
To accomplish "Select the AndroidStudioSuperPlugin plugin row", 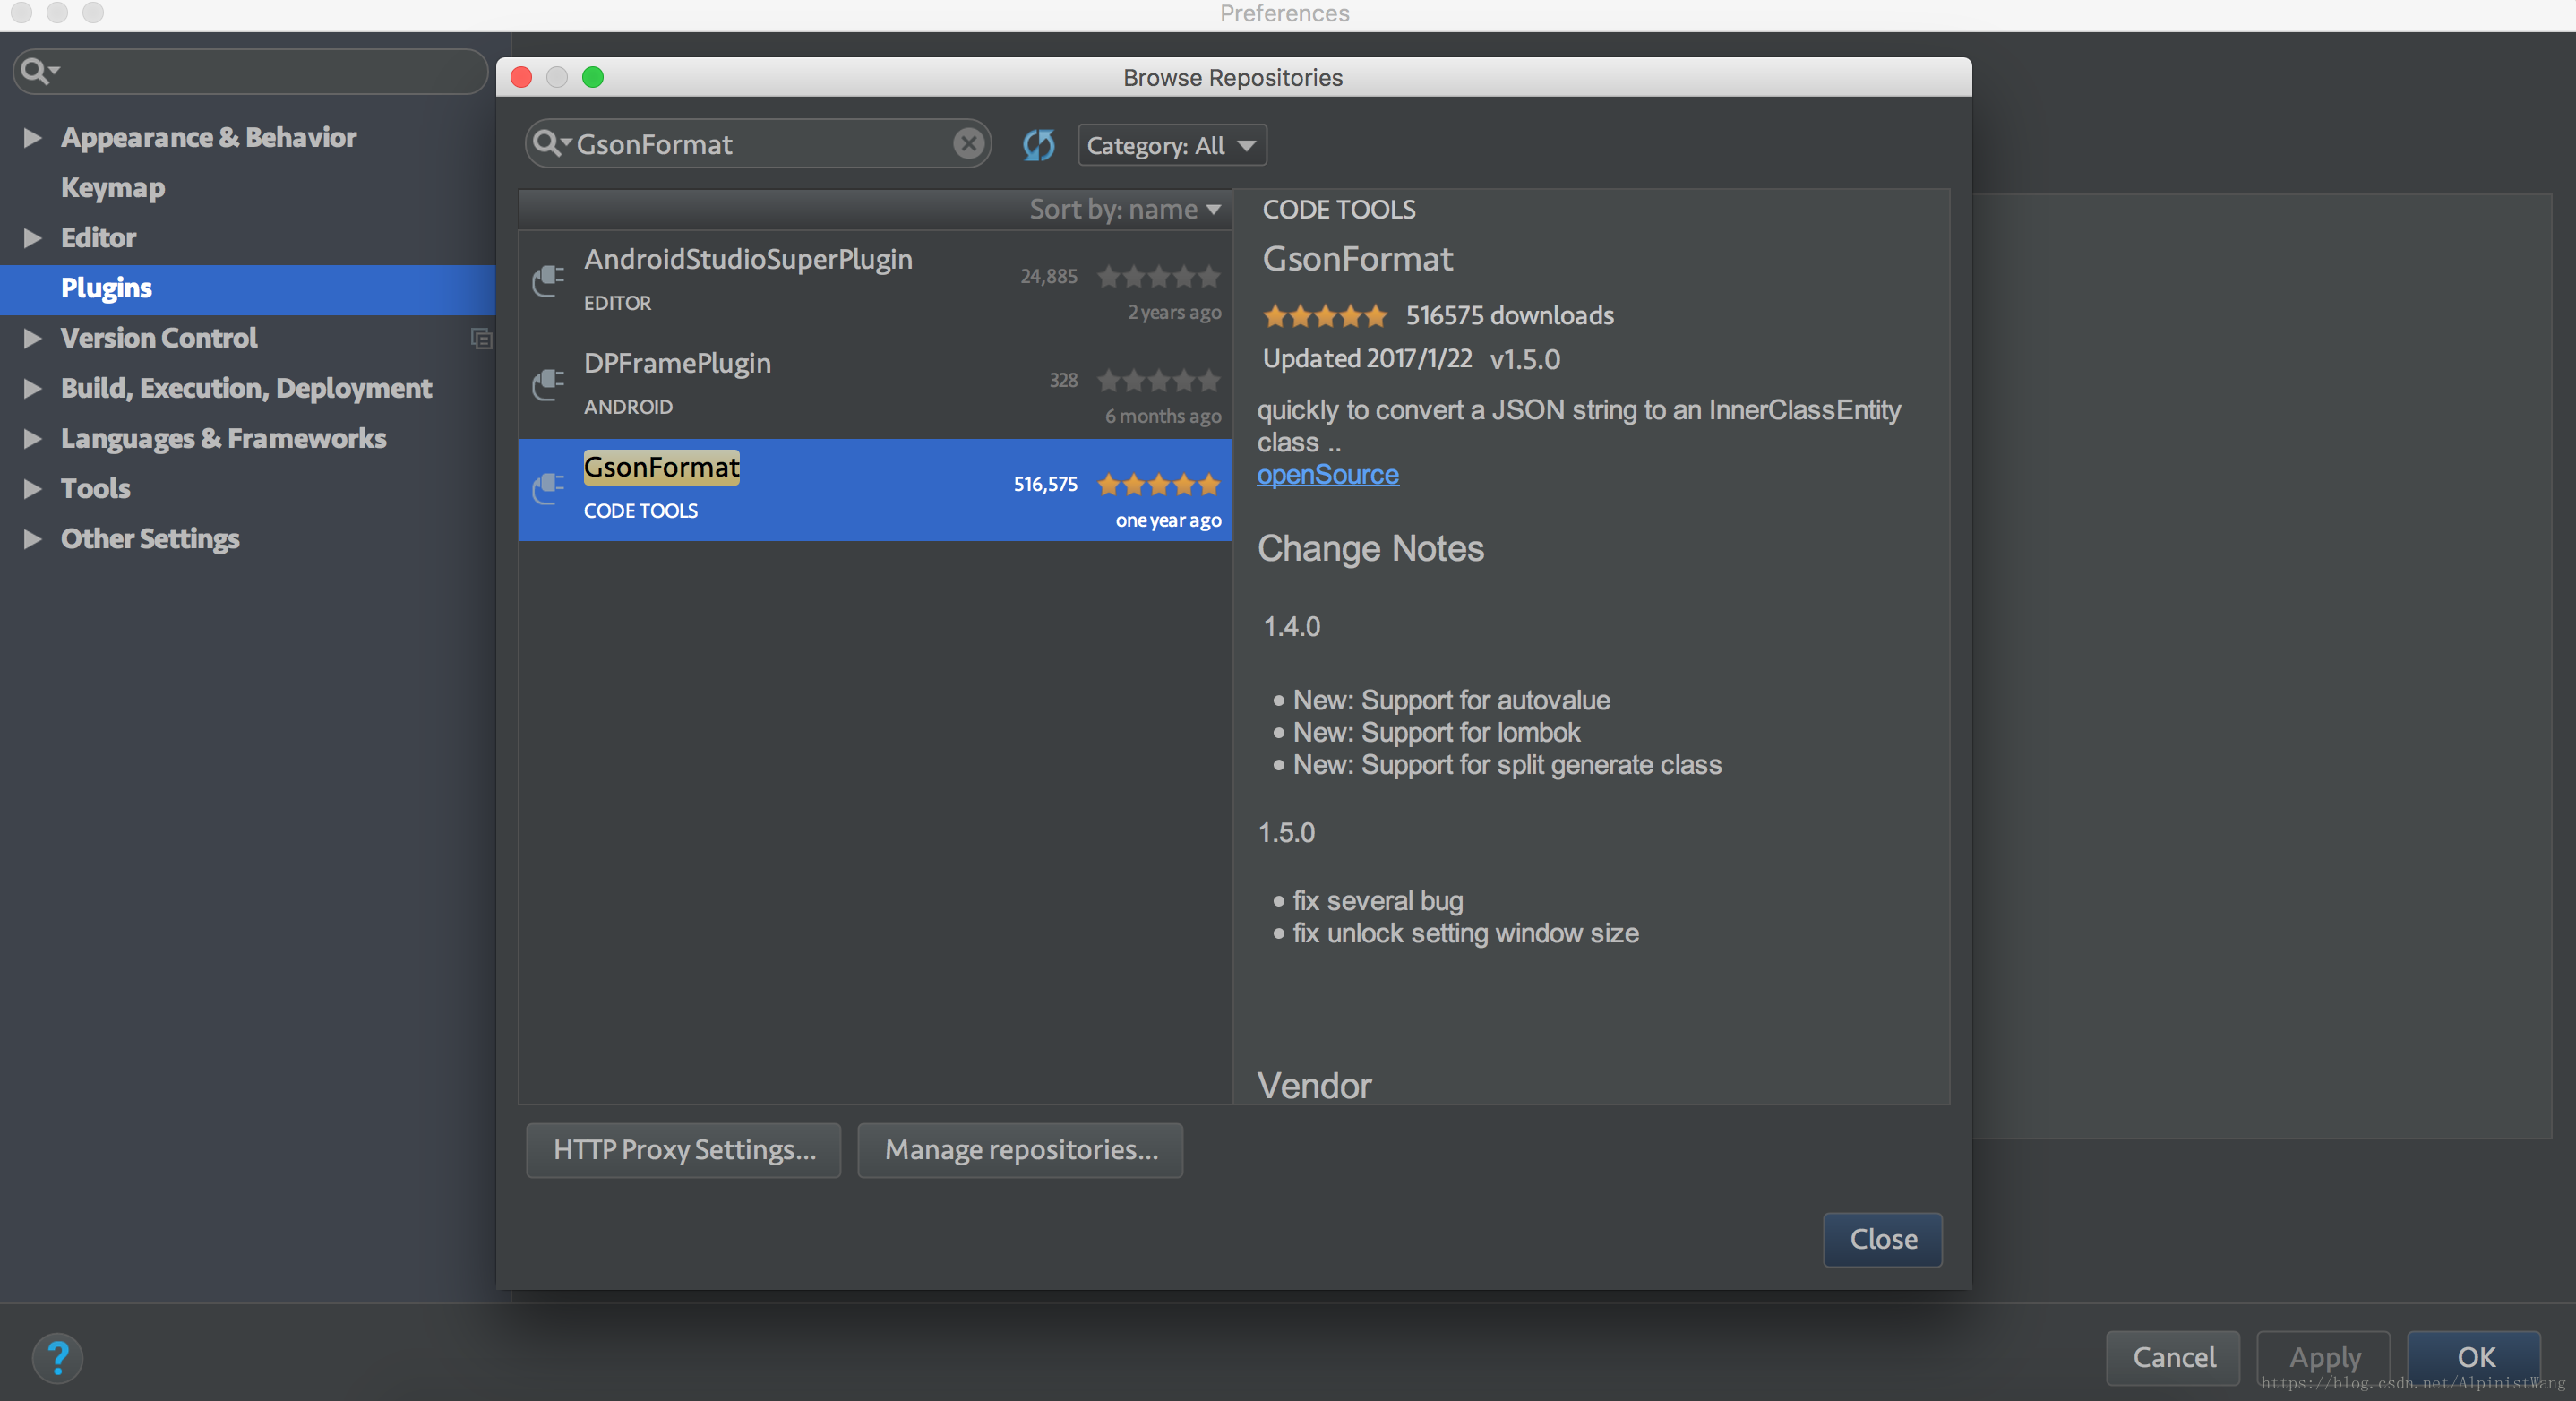I will tap(875, 284).
